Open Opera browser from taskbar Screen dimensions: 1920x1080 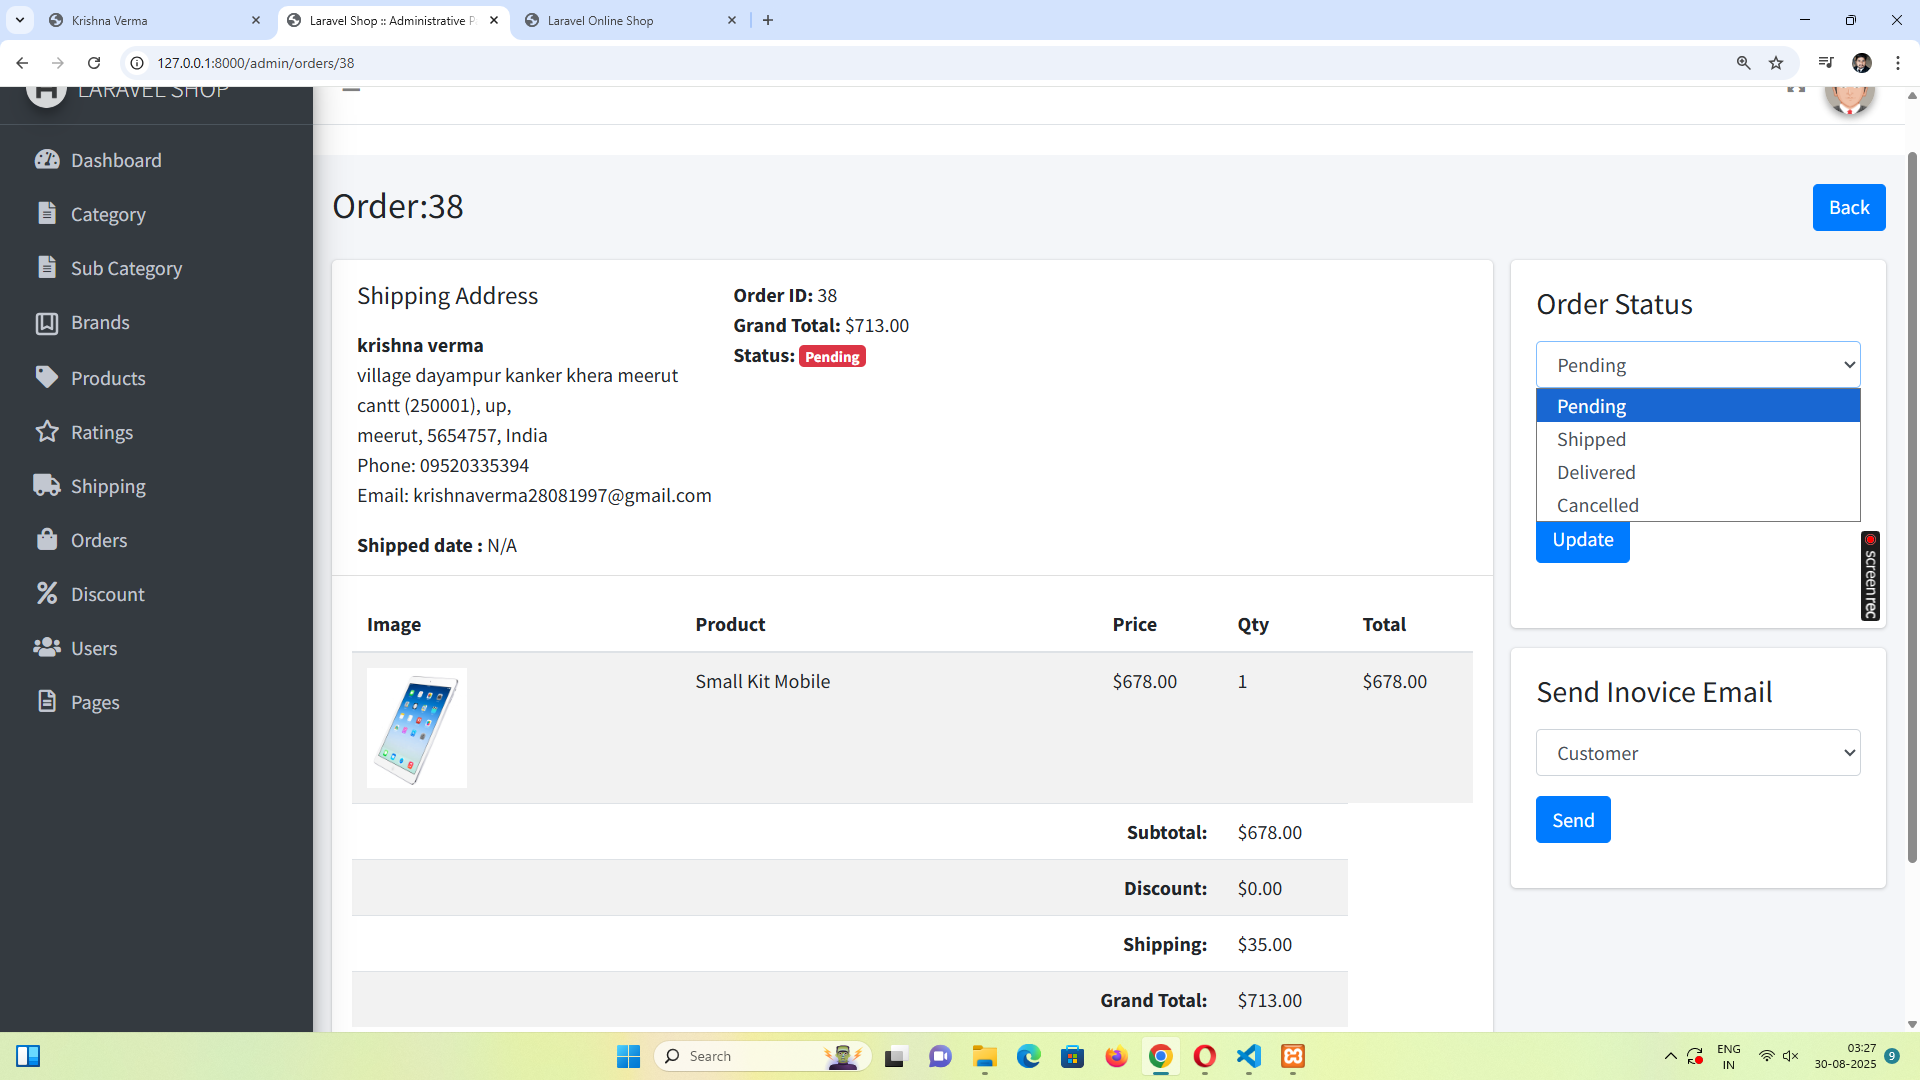(1205, 1056)
